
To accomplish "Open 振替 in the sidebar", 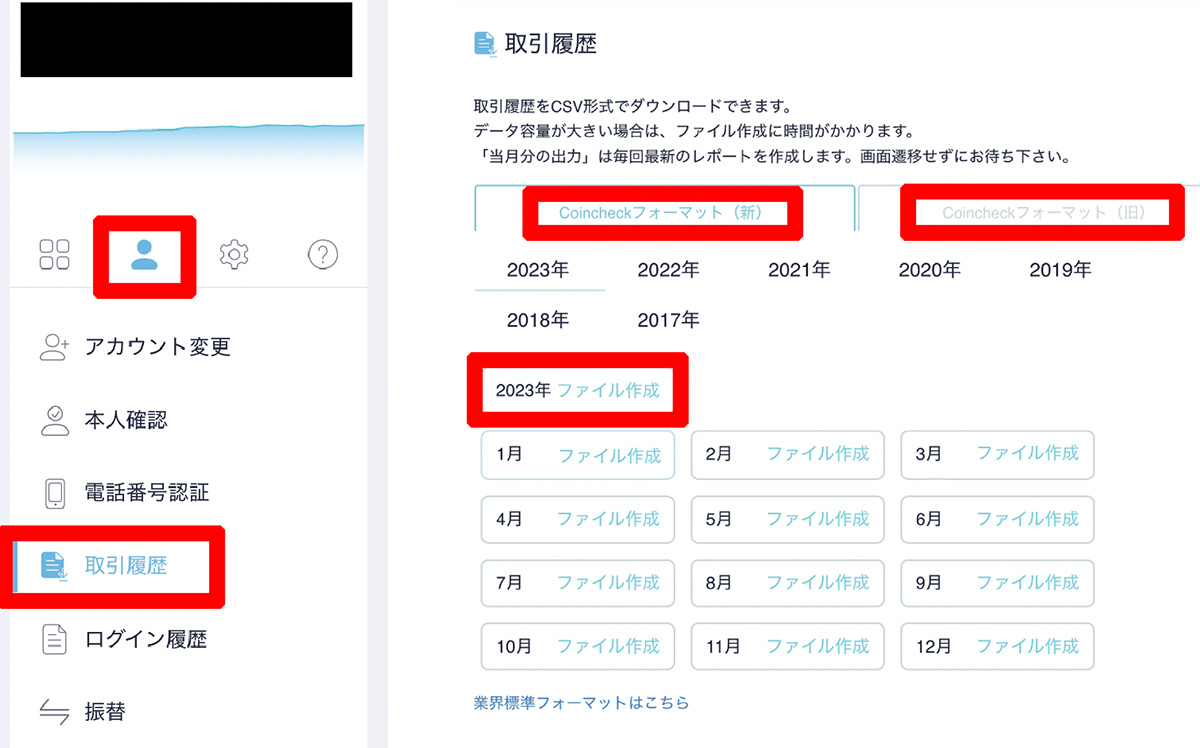I will (105, 712).
